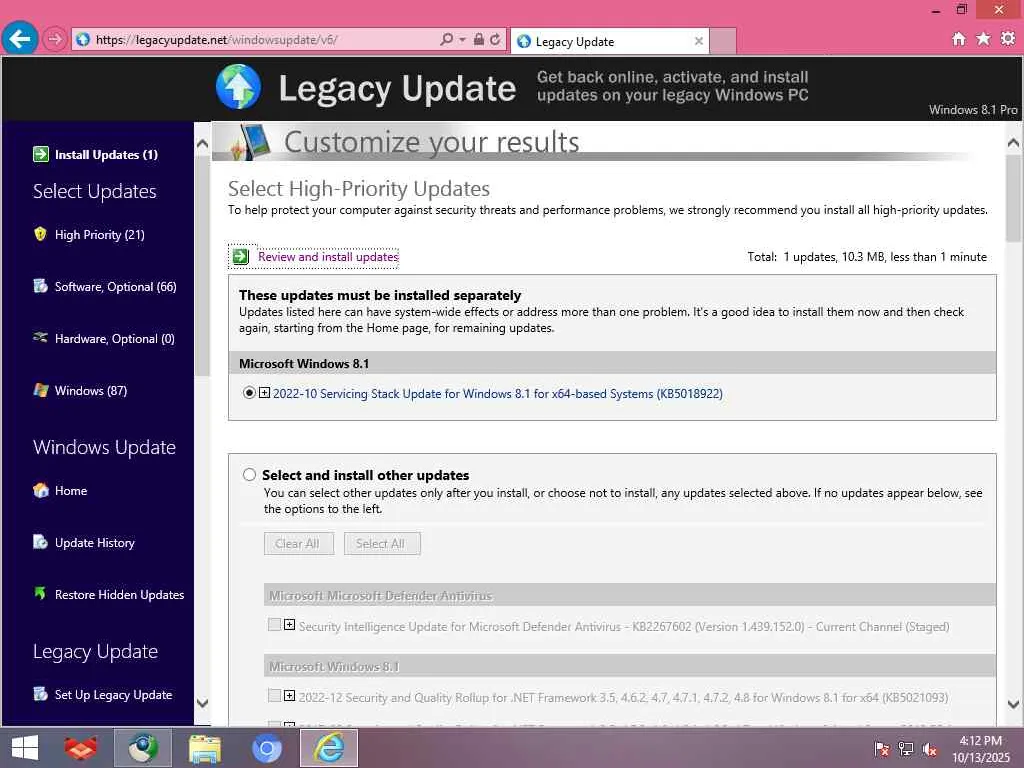
Task: Click the Set Up Legacy Update icon
Action: click(x=40, y=694)
